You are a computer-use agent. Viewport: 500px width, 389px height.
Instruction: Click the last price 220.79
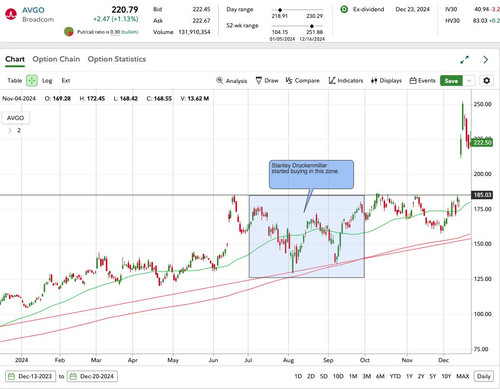tap(125, 10)
